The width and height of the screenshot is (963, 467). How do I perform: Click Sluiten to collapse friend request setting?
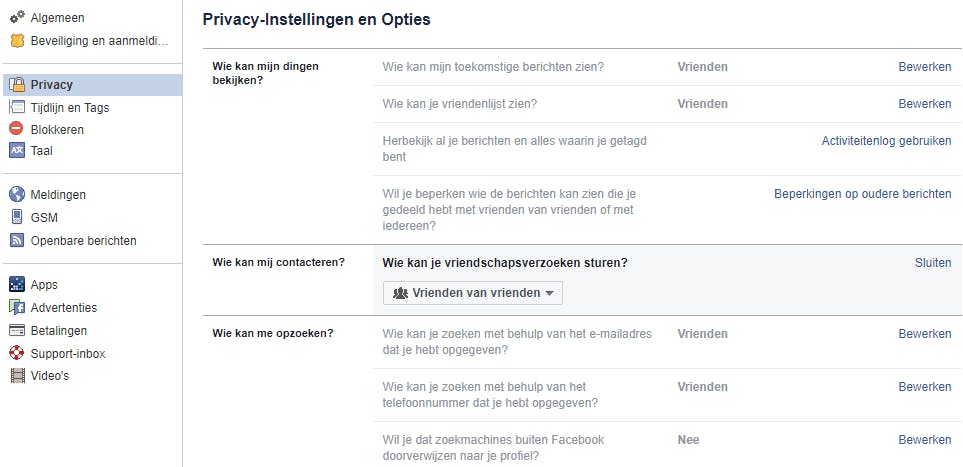(x=932, y=263)
